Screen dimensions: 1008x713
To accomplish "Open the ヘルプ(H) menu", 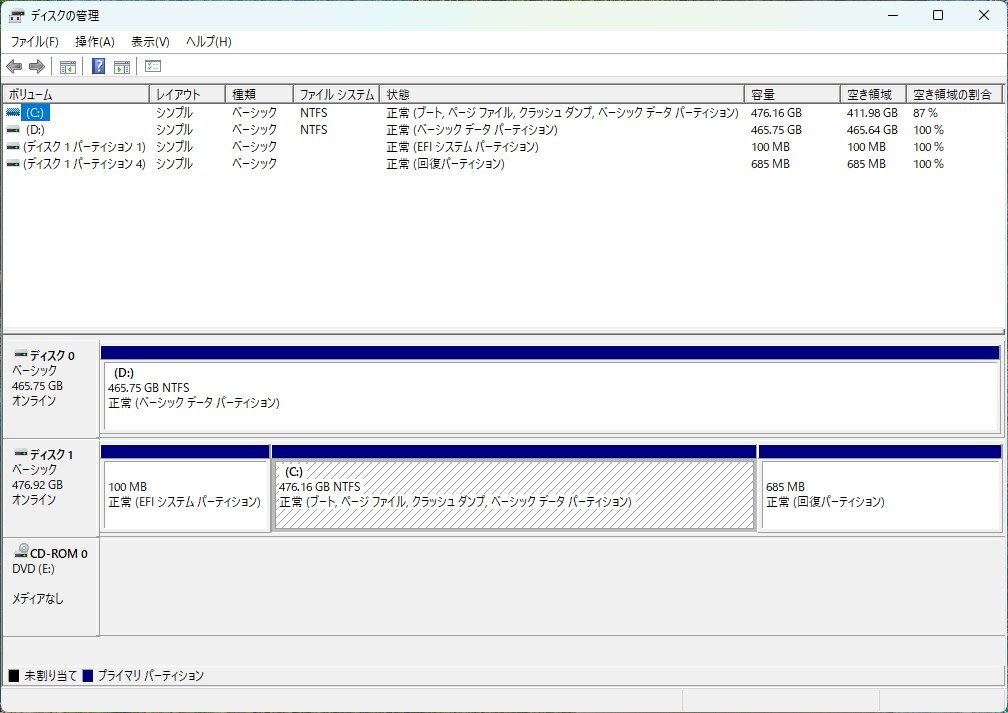I will pos(208,42).
